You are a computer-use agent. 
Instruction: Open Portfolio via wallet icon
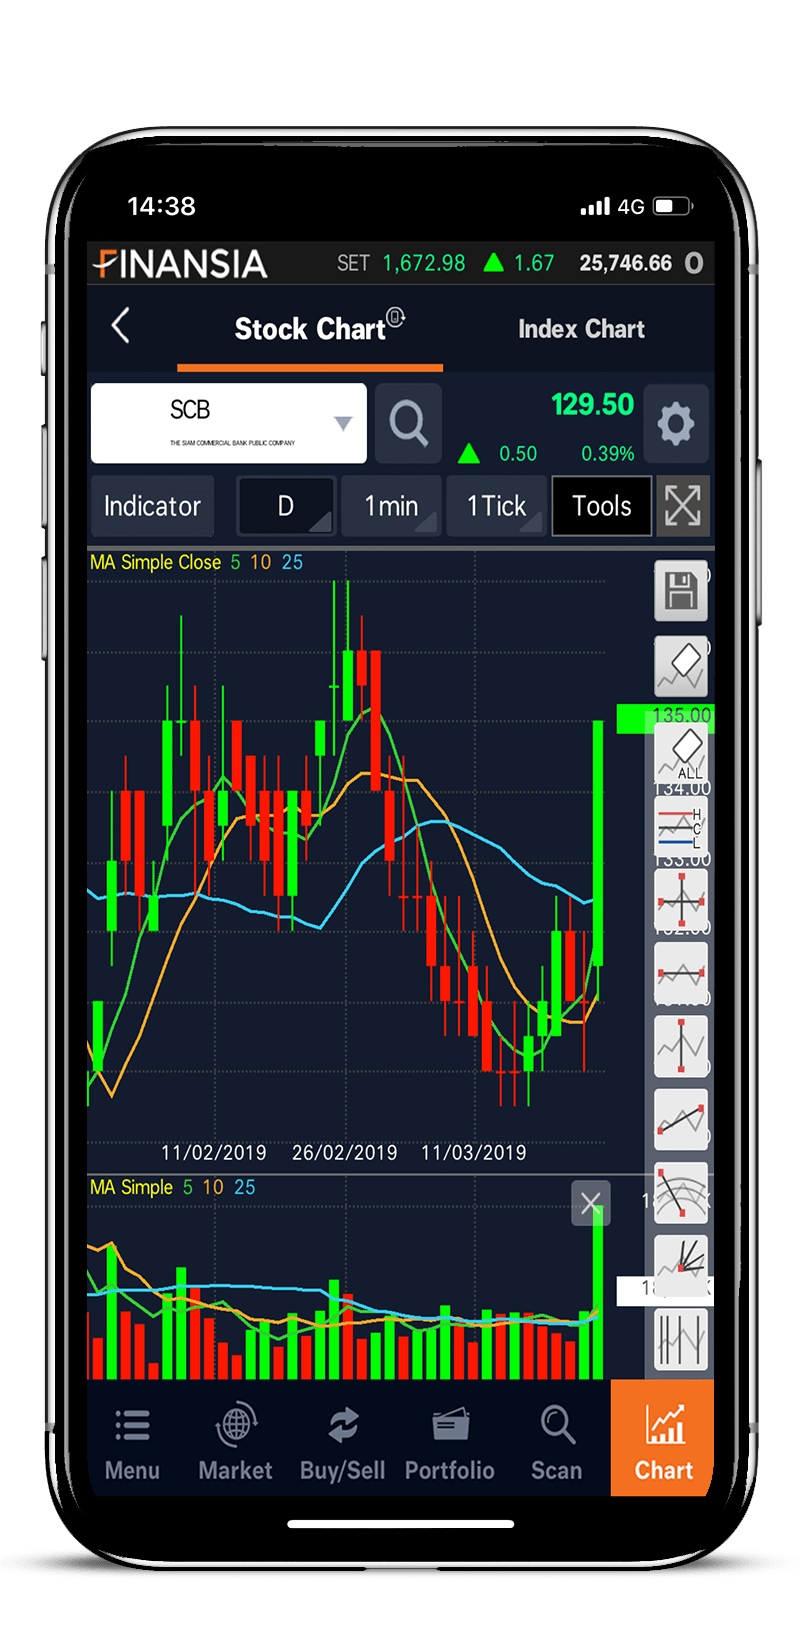coord(450,1425)
